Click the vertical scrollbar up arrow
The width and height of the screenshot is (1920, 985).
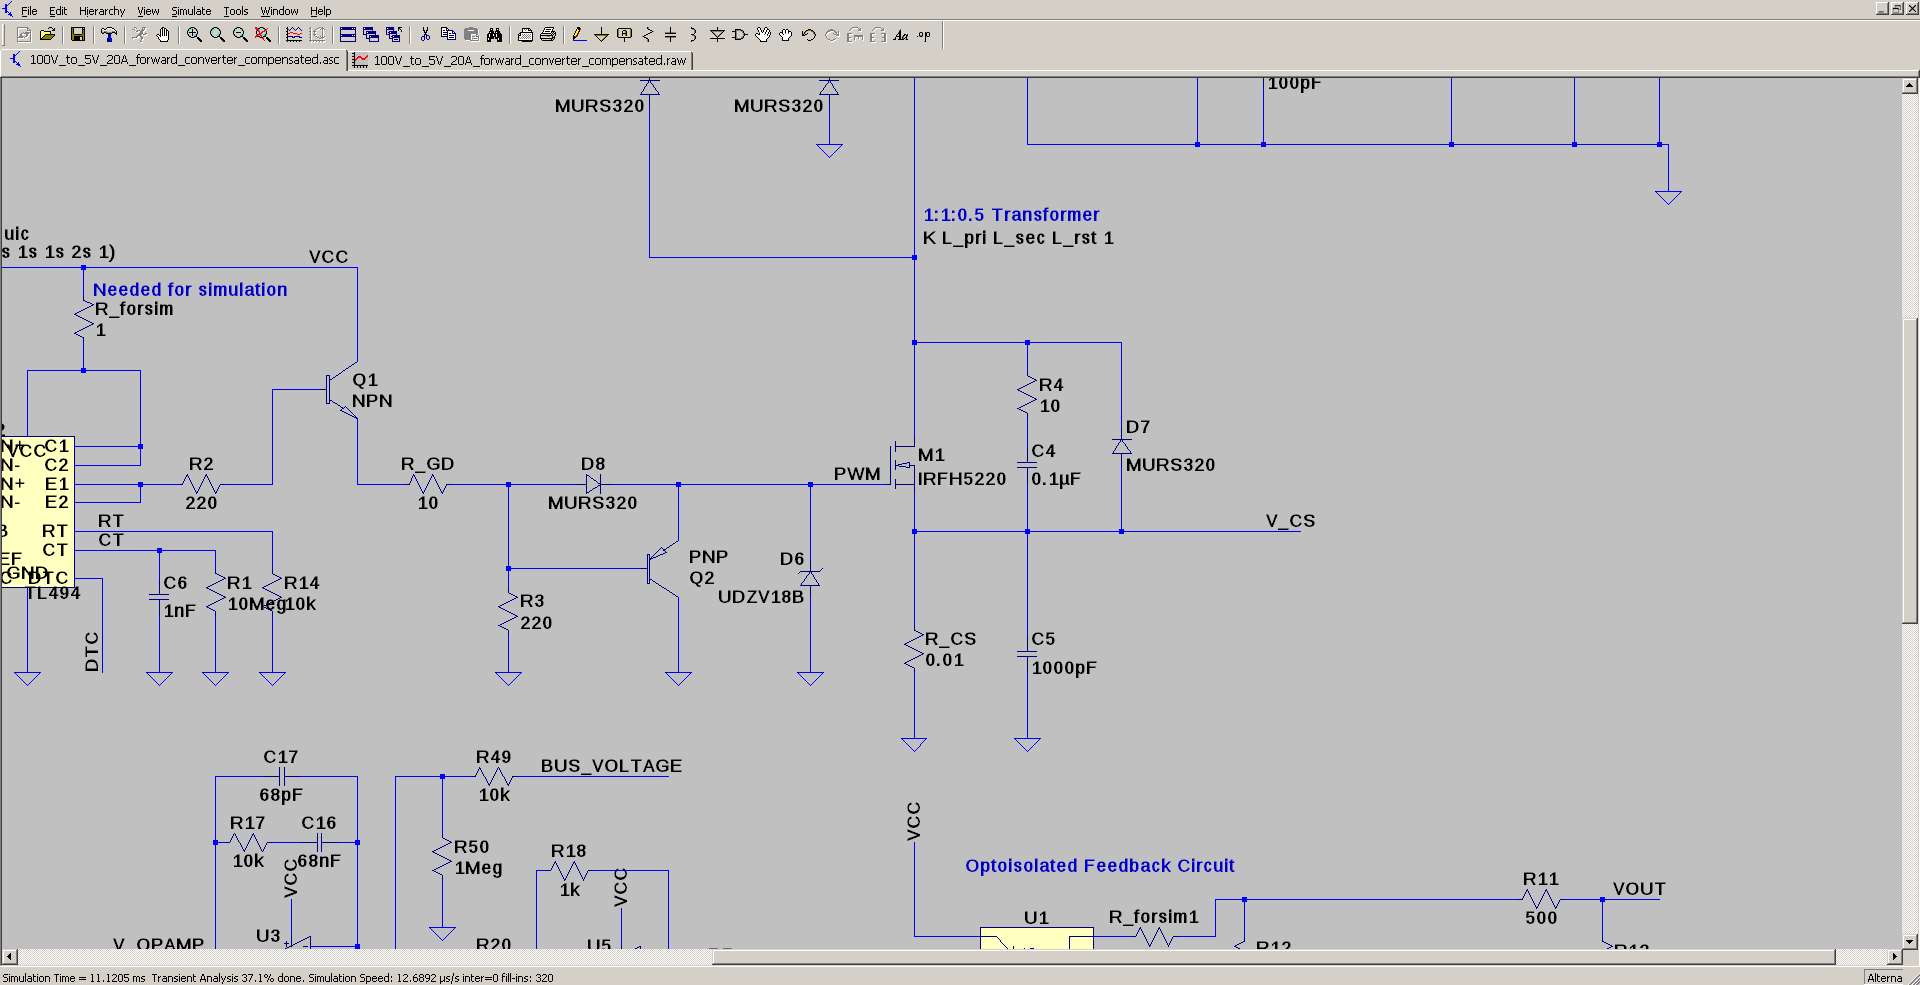click(1910, 86)
